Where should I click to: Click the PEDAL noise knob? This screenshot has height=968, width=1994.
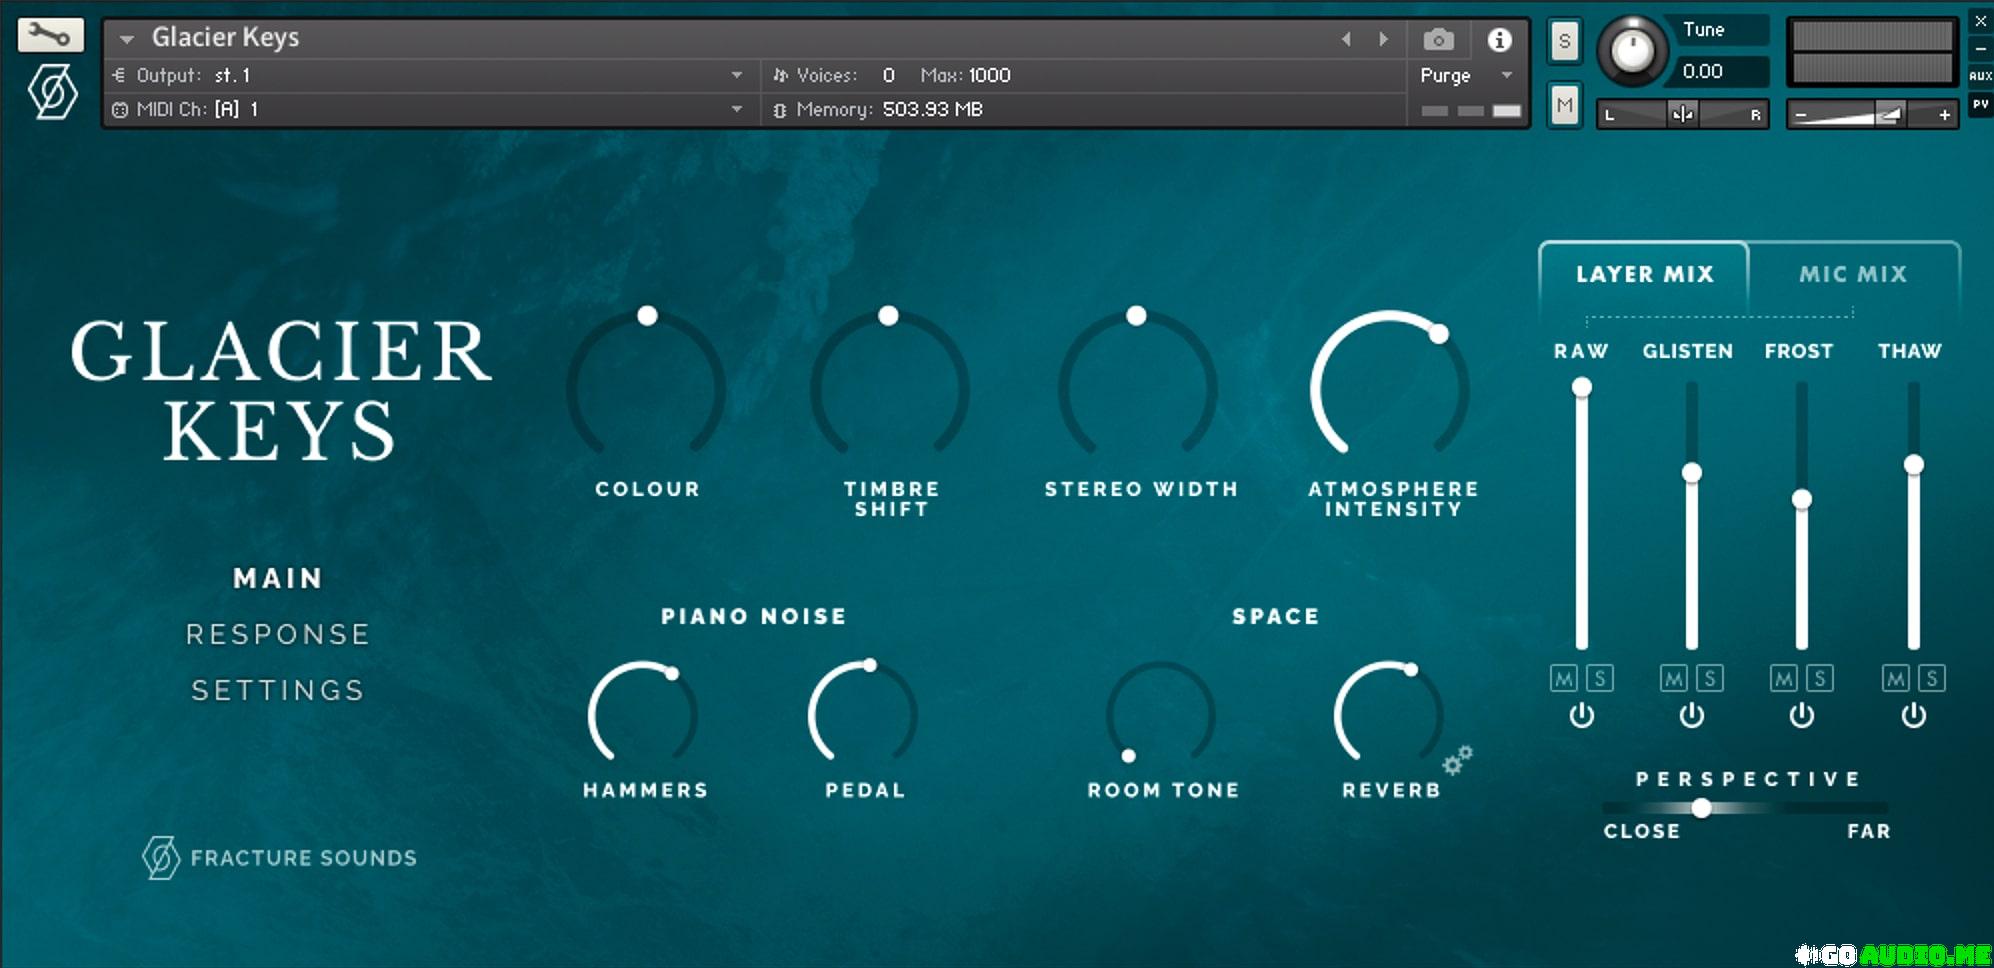point(863,713)
